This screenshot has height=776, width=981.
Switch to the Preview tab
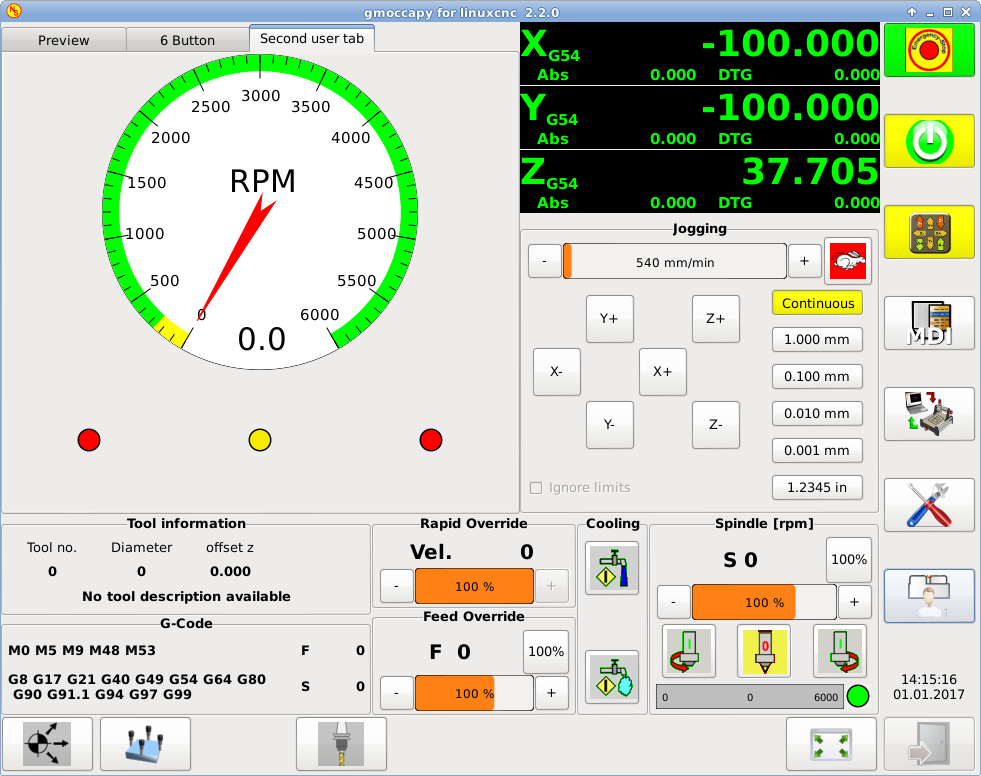tap(64, 40)
